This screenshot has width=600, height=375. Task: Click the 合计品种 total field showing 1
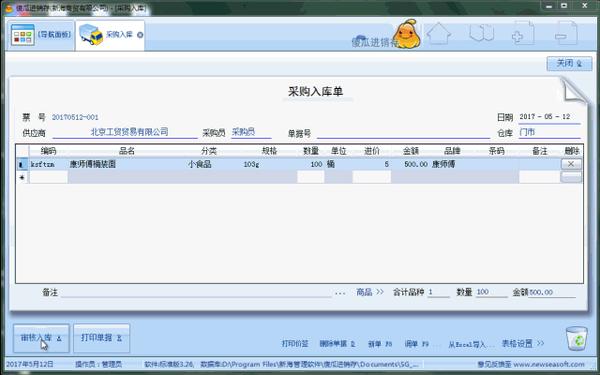438,292
